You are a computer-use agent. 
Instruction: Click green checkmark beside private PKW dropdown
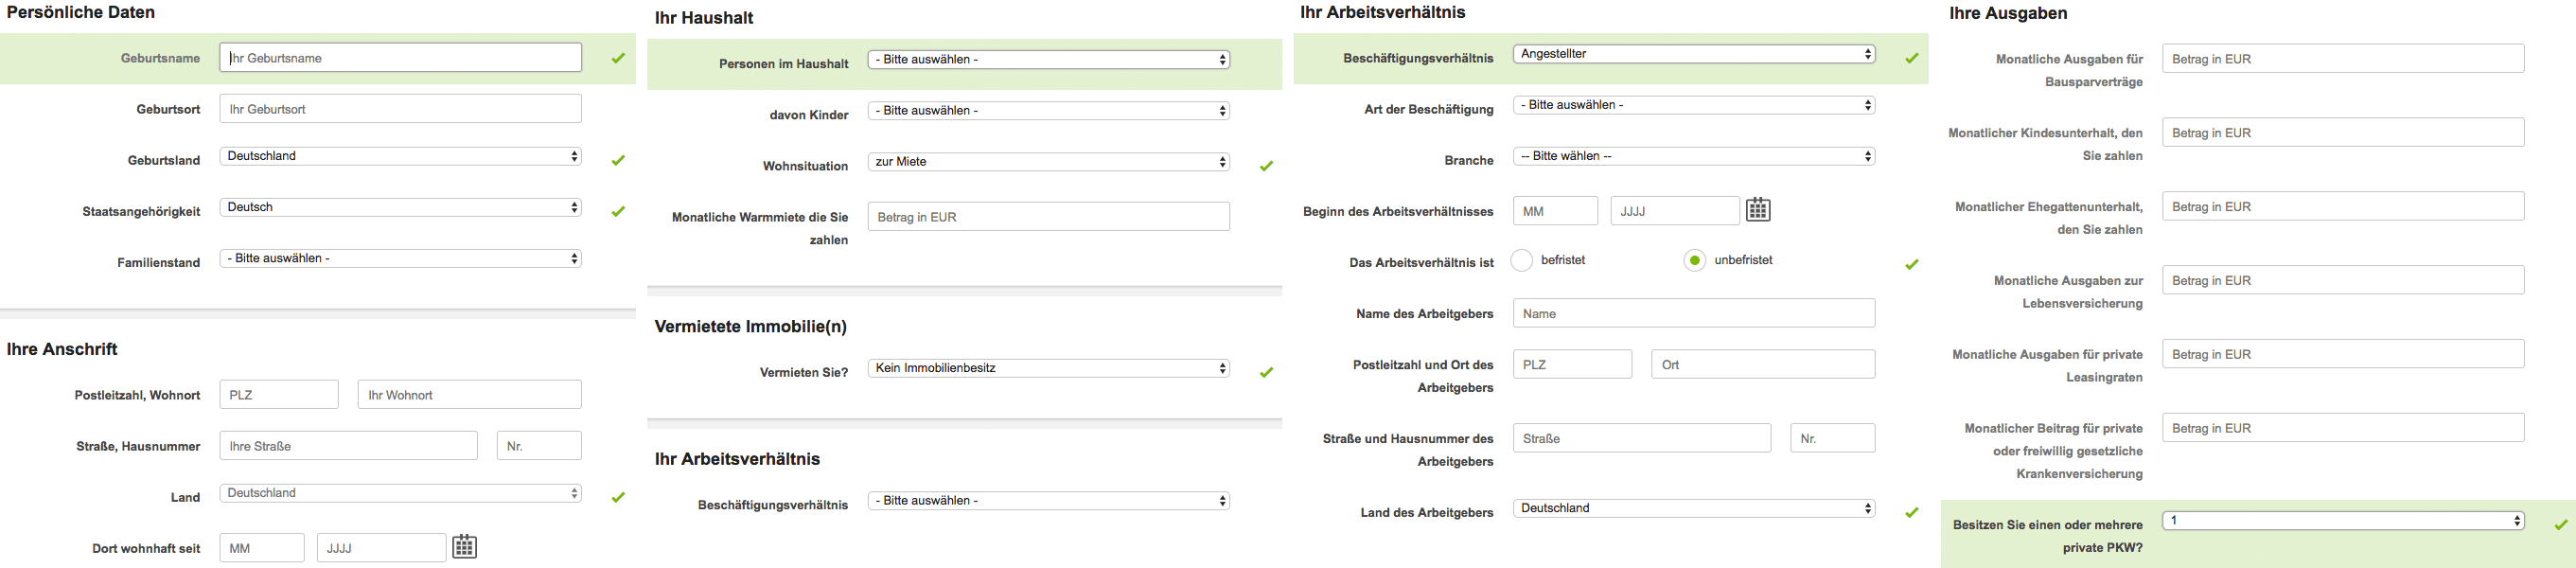[x=2560, y=524]
